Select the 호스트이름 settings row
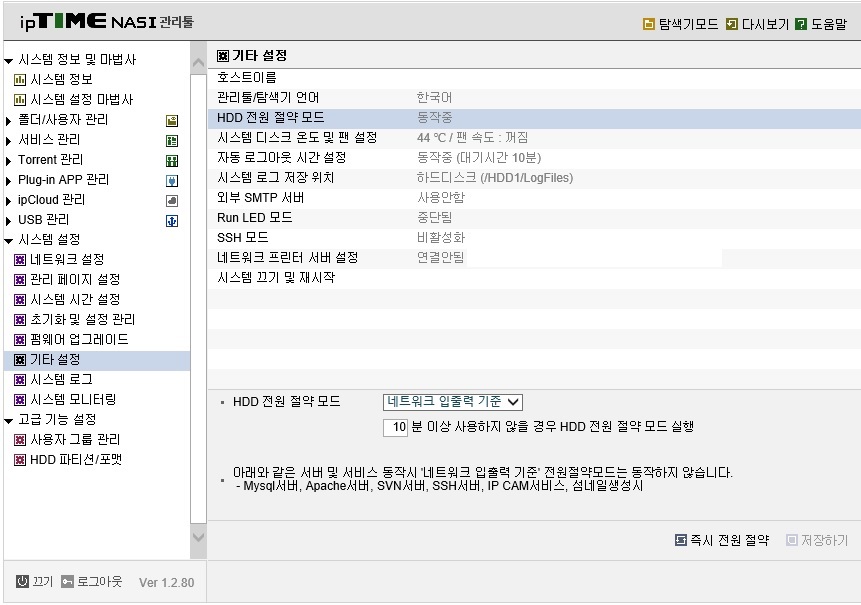861x605 pixels. [x=534, y=78]
